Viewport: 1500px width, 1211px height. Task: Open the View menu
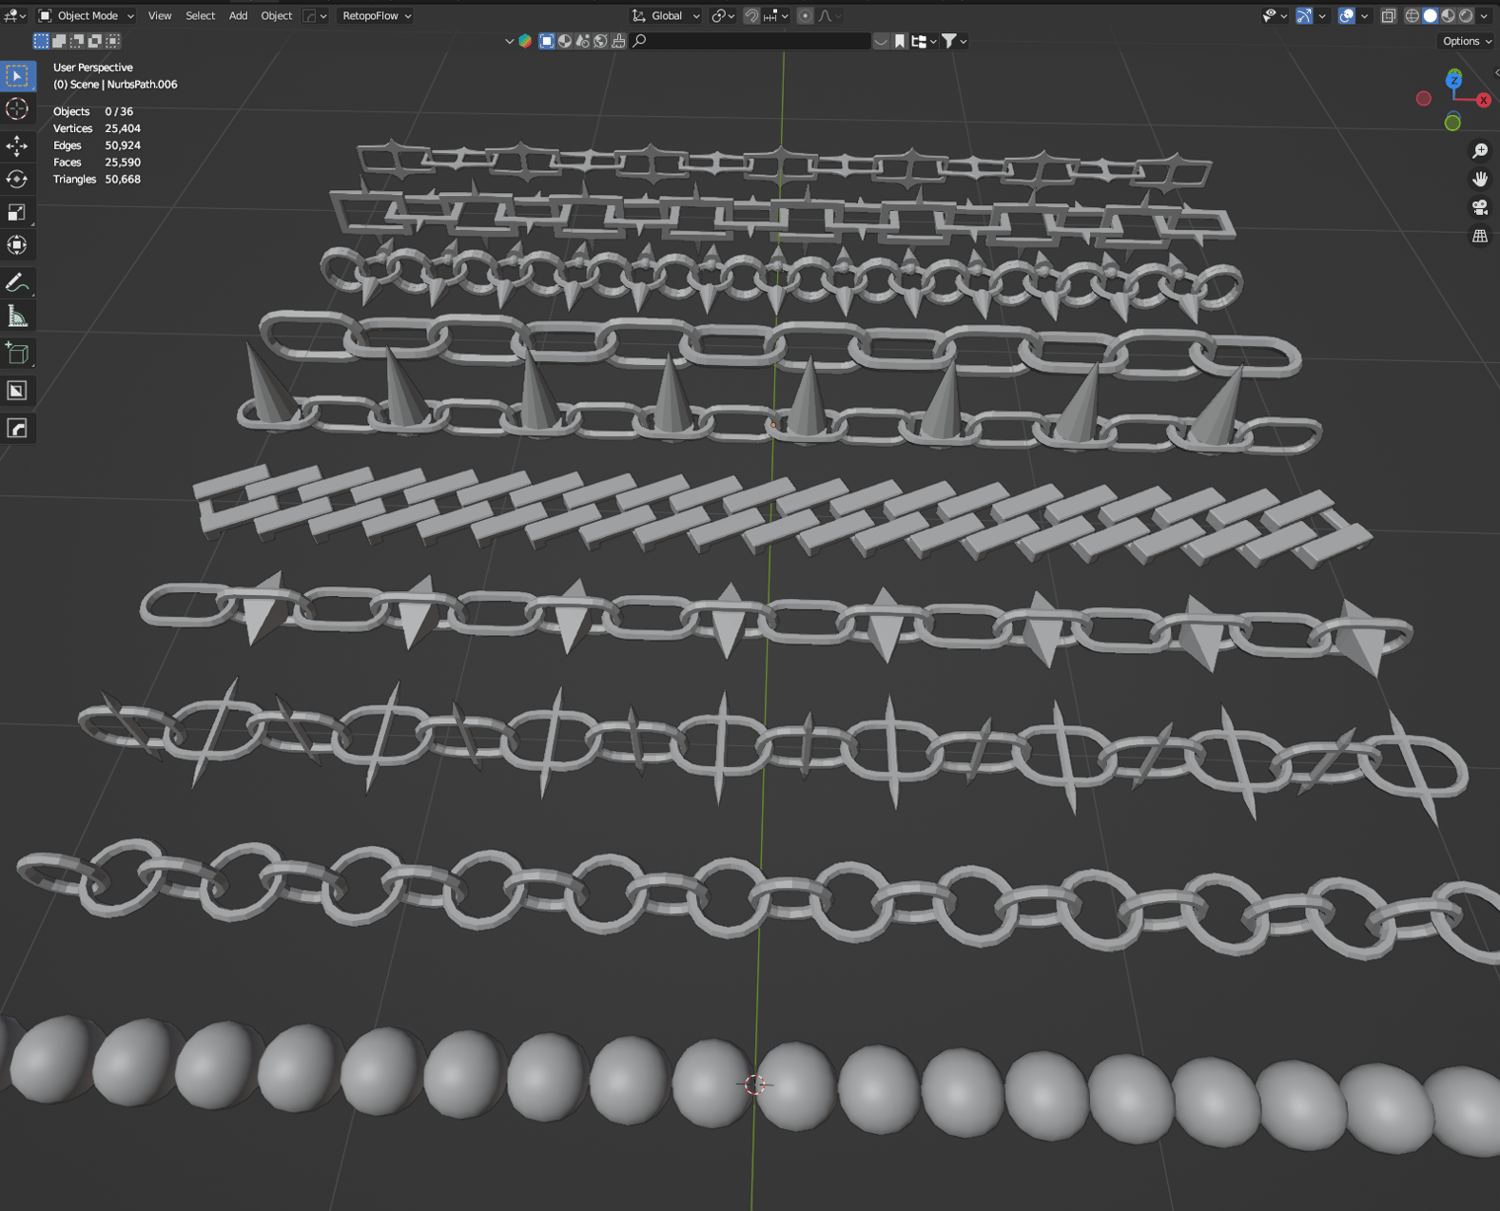(160, 16)
